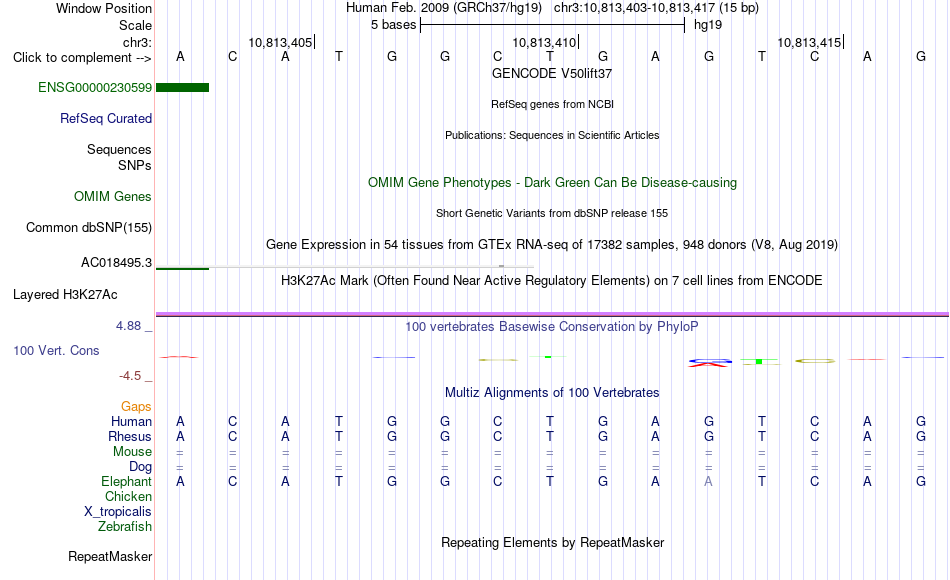Click the dark green ENSG00000230599 gene block
This screenshot has height=580, width=950.
(182, 87)
